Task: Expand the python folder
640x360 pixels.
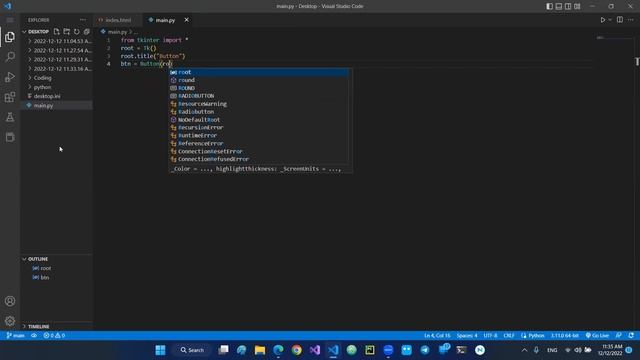Action: 57,87
